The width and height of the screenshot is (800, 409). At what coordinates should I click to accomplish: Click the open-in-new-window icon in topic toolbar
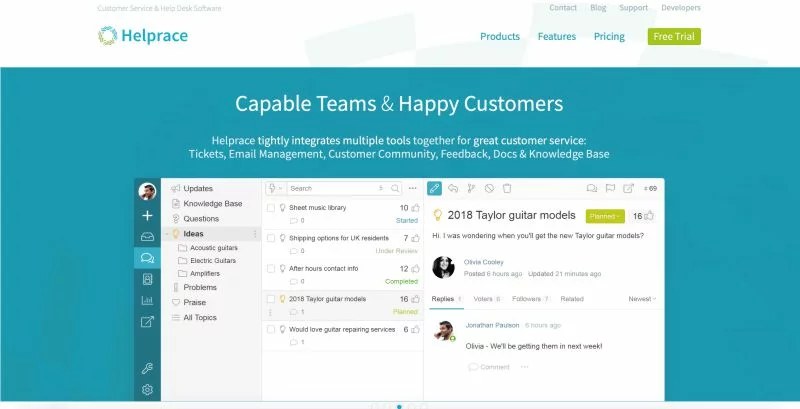pos(629,188)
